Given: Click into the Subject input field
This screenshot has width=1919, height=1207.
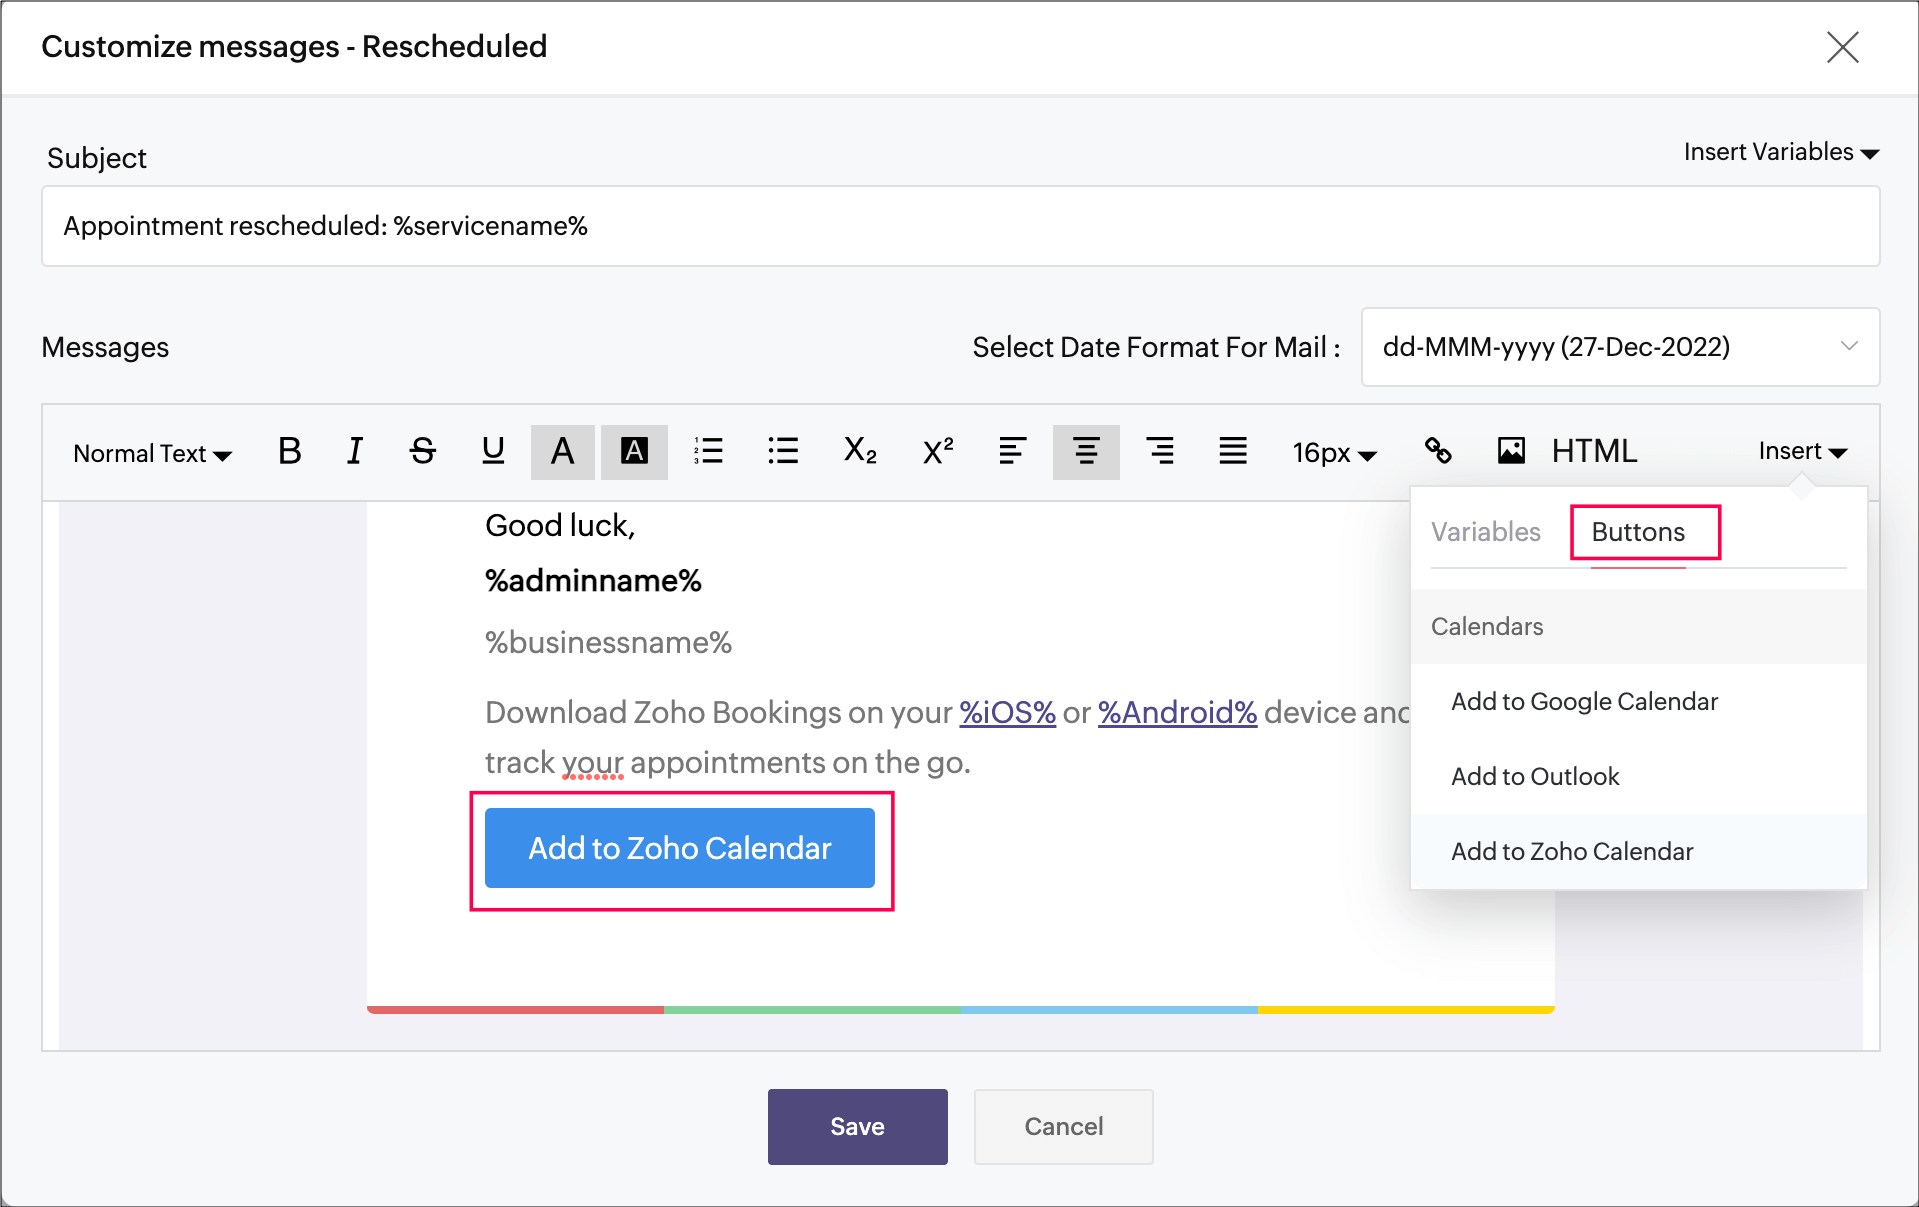Looking at the screenshot, I should point(960,226).
